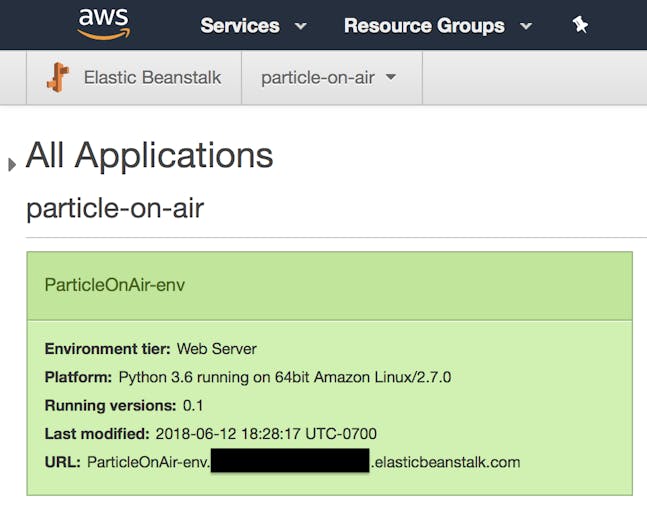Open the Resource Groups menu
Image resolution: width=647 pixels, height=510 pixels.
pos(424,26)
